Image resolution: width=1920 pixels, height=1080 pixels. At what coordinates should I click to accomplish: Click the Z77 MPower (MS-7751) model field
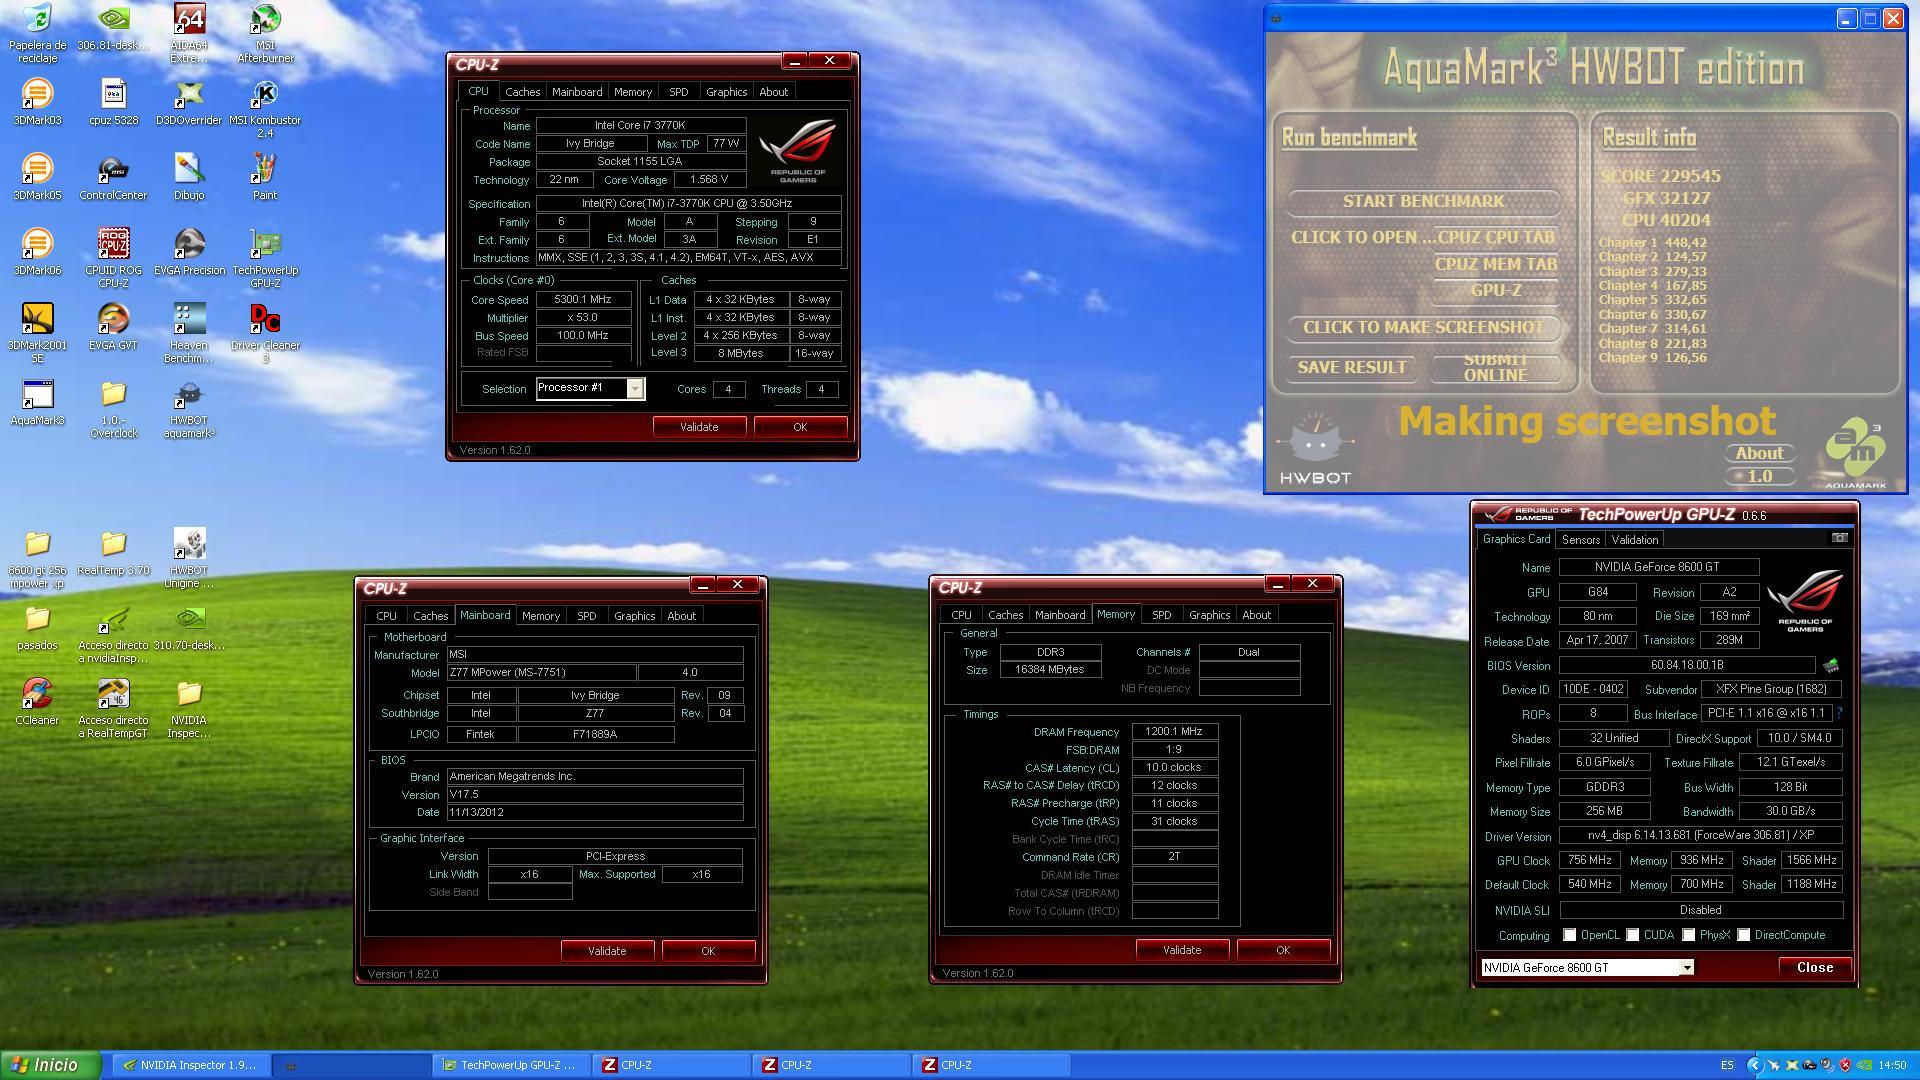click(x=540, y=673)
